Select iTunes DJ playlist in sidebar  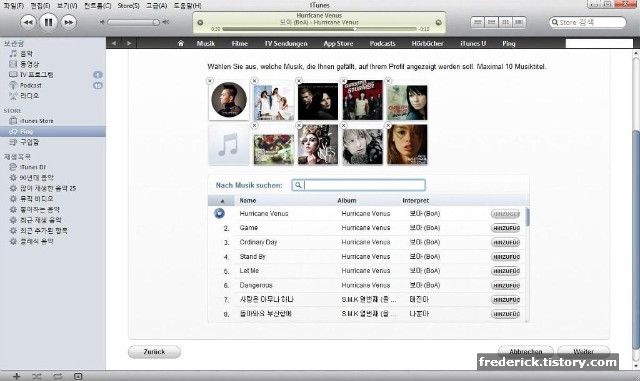pyautogui.click(x=33, y=167)
